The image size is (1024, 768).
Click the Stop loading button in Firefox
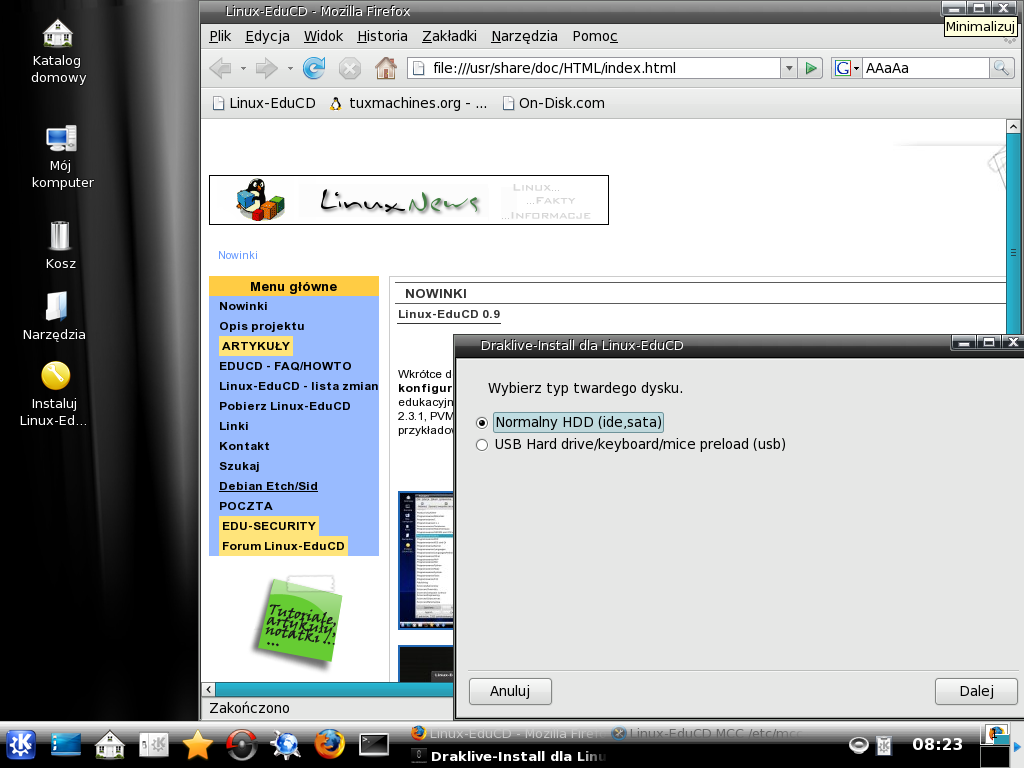coord(350,68)
